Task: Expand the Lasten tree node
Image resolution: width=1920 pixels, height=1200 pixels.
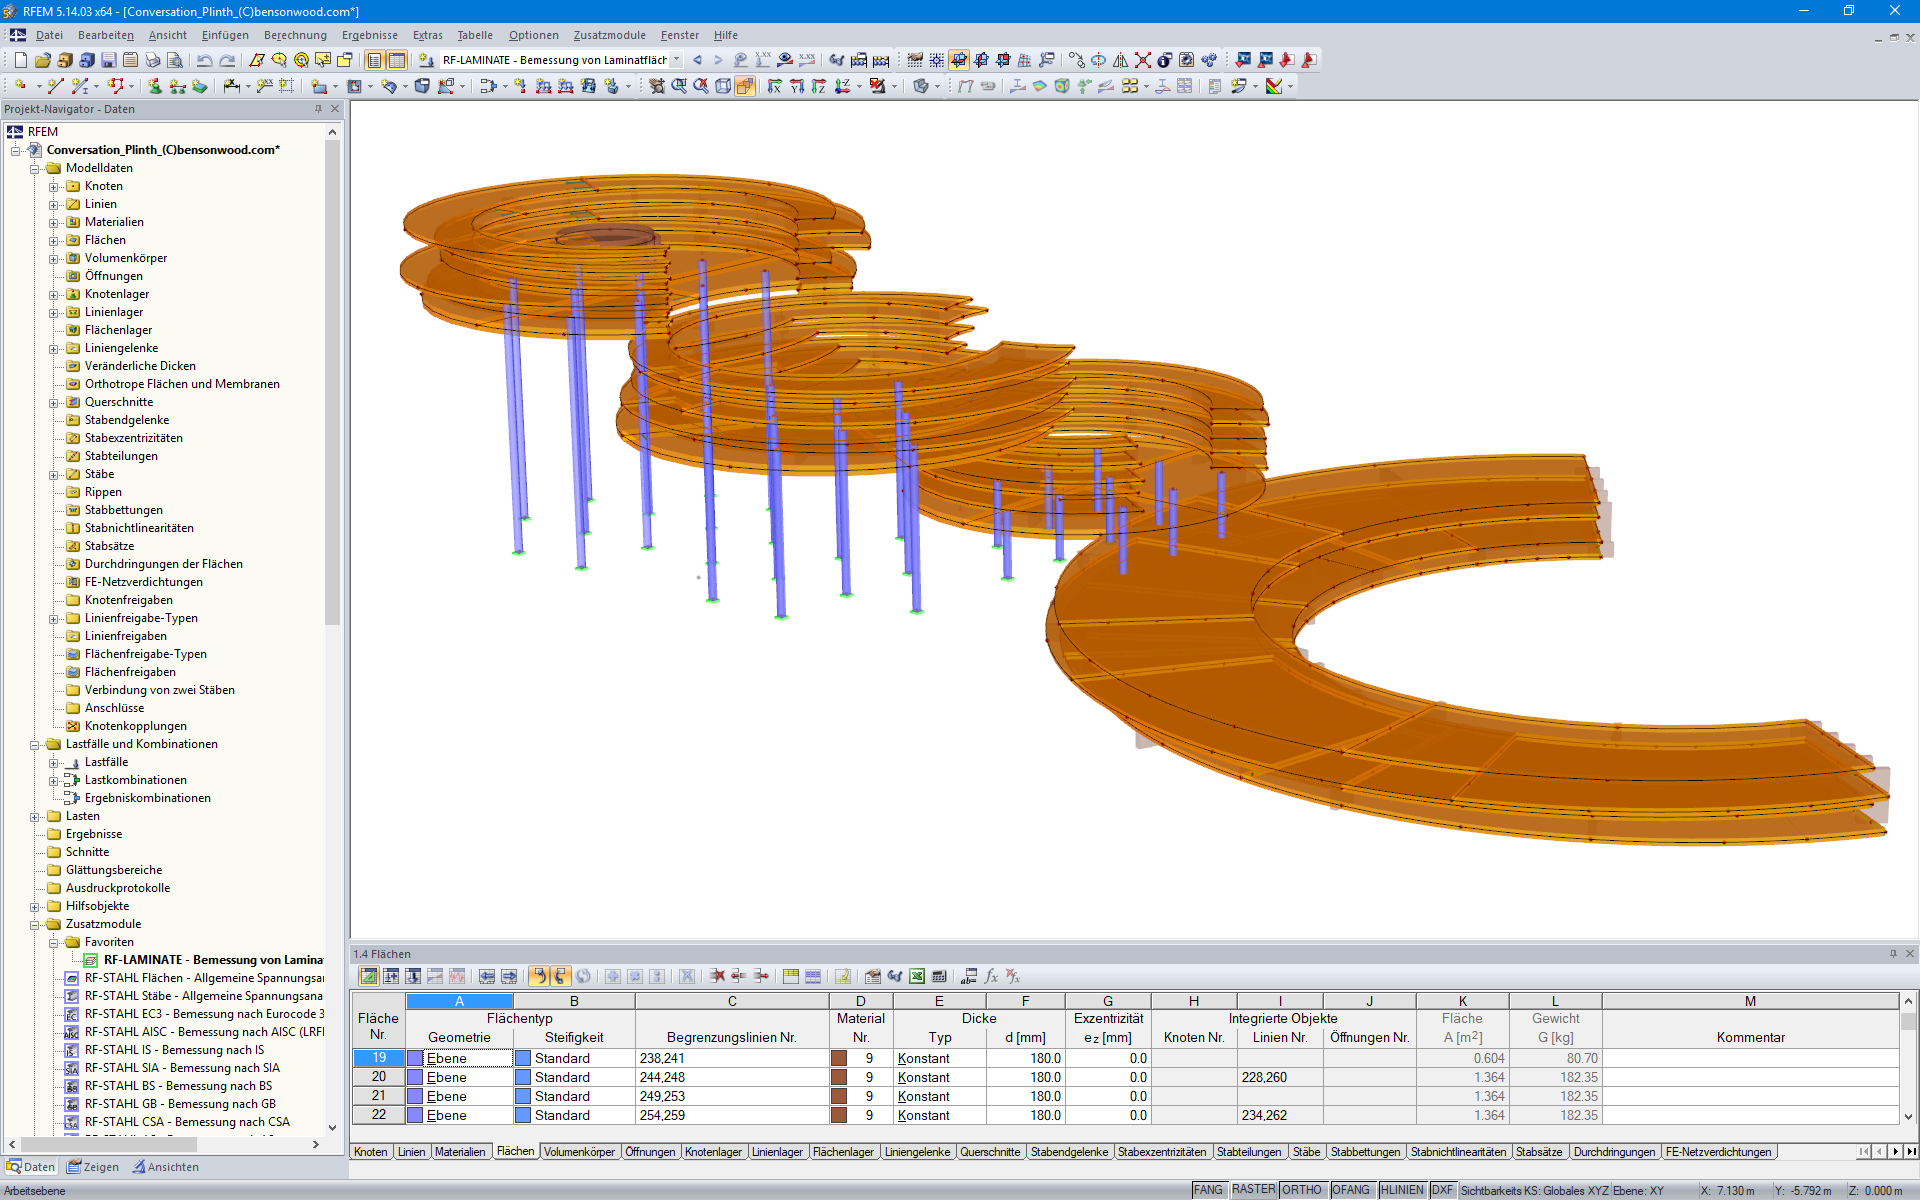Action: [34, 816]
